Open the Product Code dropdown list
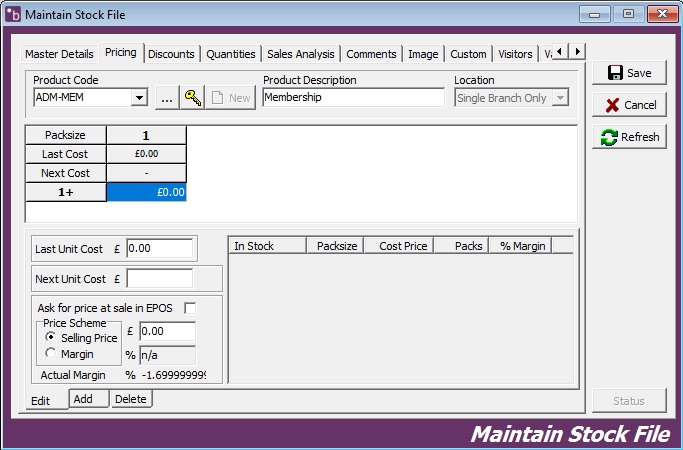This screenshot has width=683, height=450. click(139, 97)
